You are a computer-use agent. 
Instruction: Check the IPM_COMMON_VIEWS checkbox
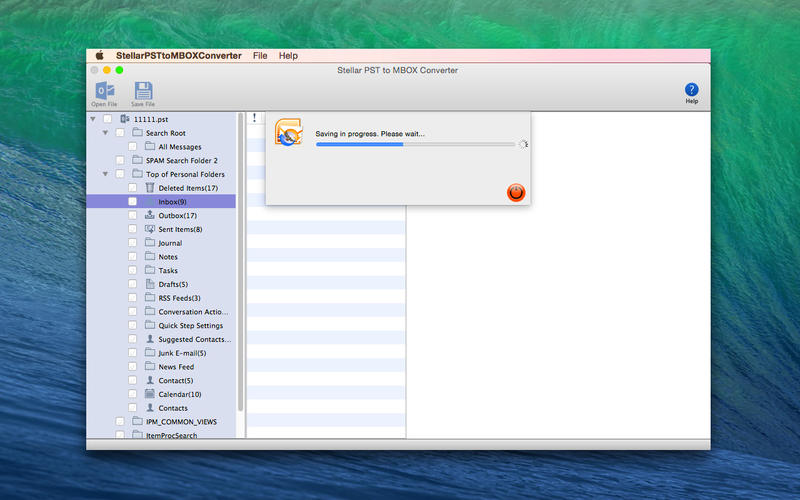(120, 421)
